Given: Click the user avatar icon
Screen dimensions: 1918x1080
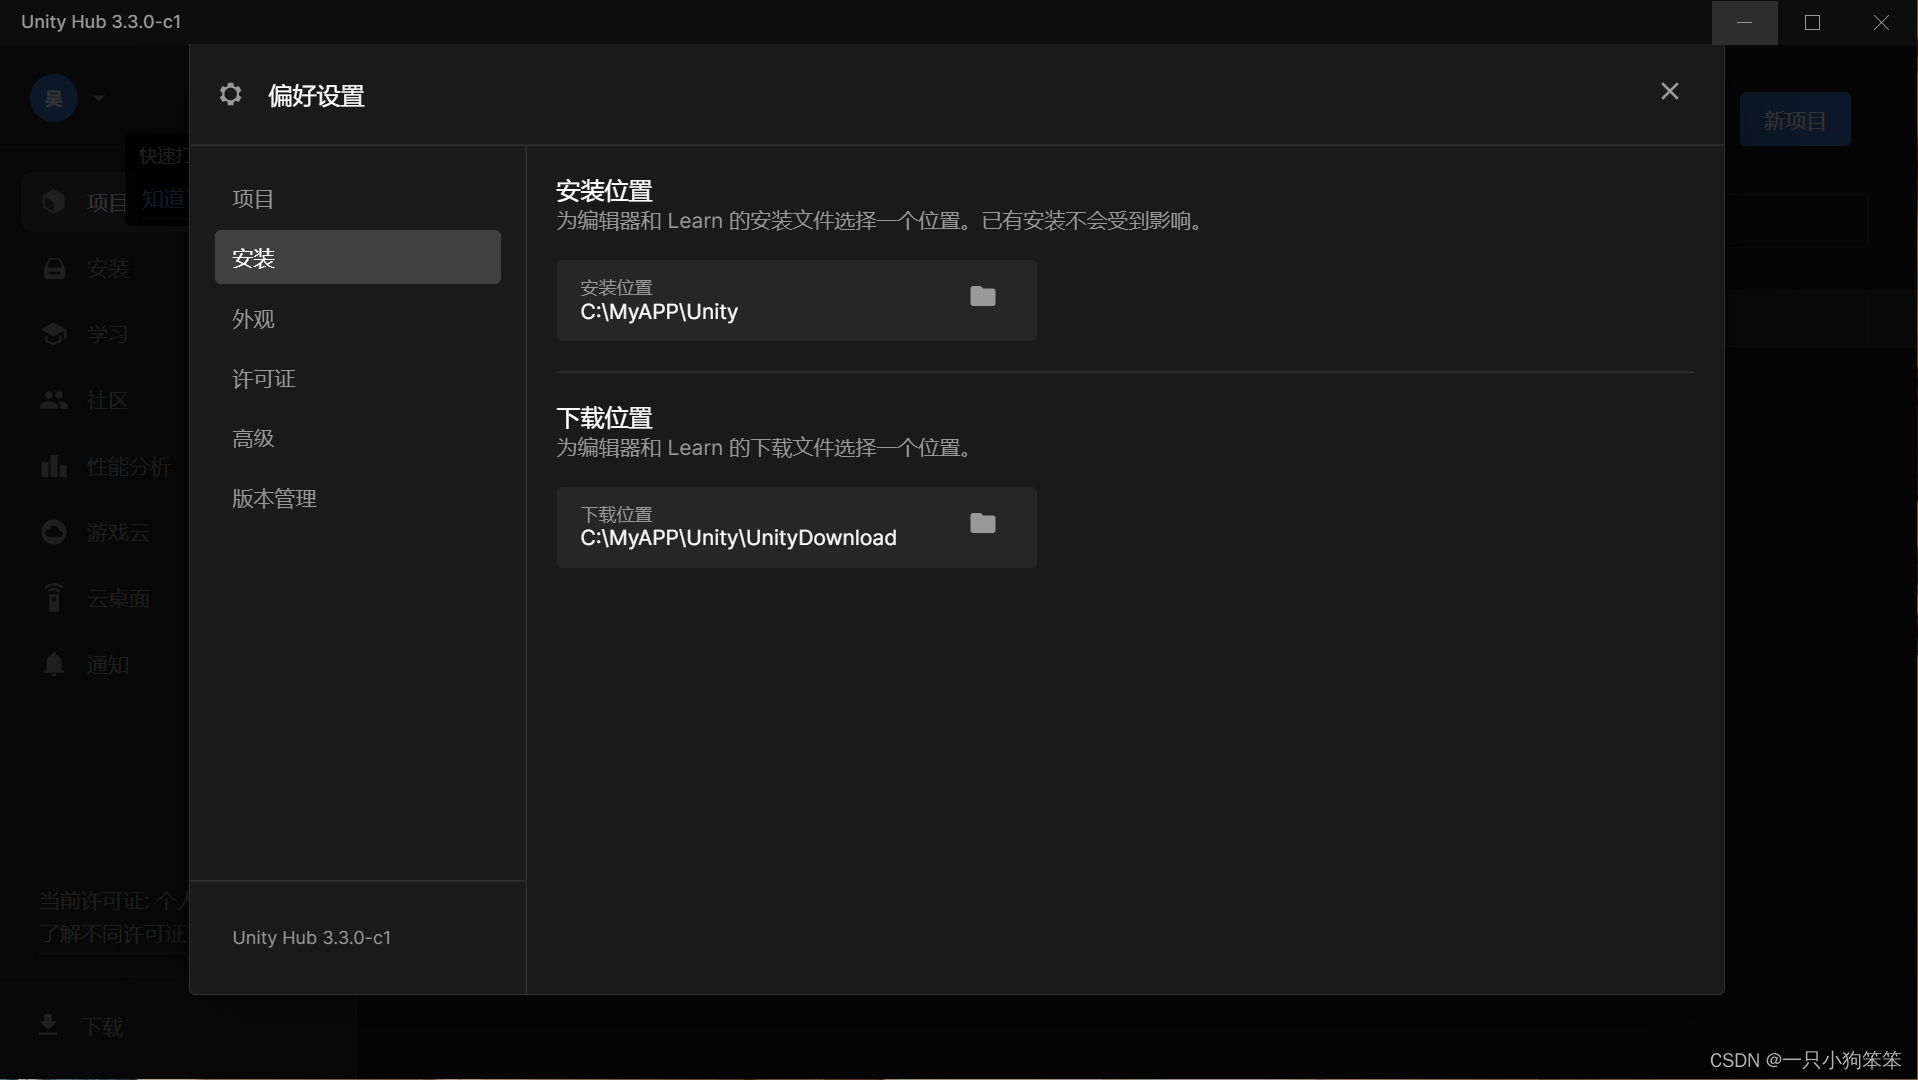Looking at the screenshot, I should 54,98.
